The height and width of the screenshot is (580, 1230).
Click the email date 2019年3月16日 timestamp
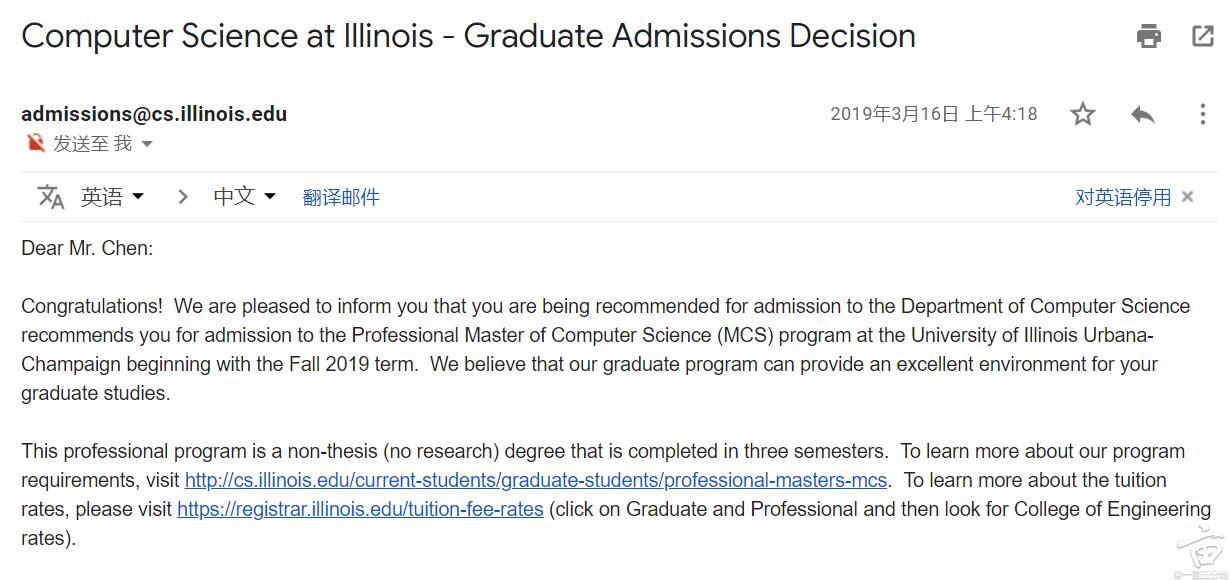point(934,114)
